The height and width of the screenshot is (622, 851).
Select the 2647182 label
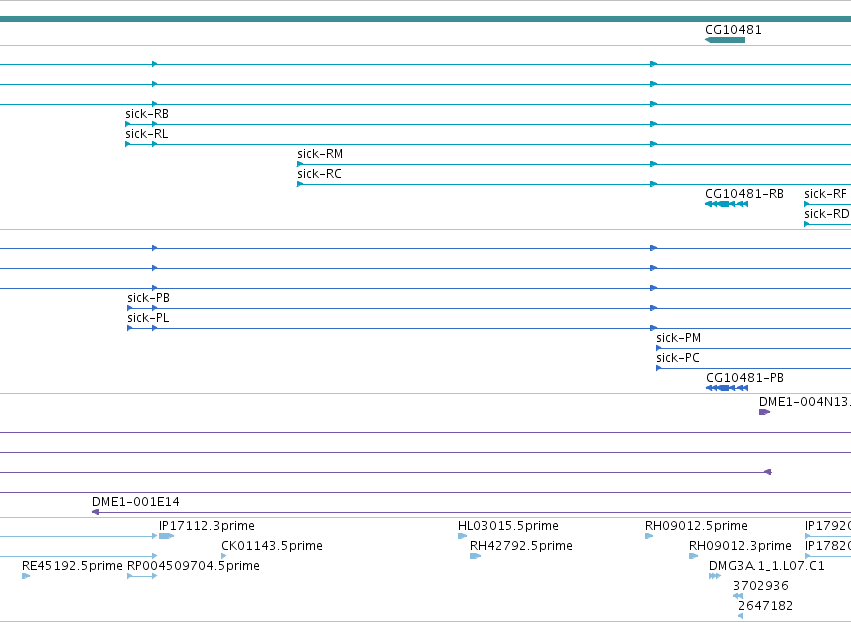coord(765,606)
